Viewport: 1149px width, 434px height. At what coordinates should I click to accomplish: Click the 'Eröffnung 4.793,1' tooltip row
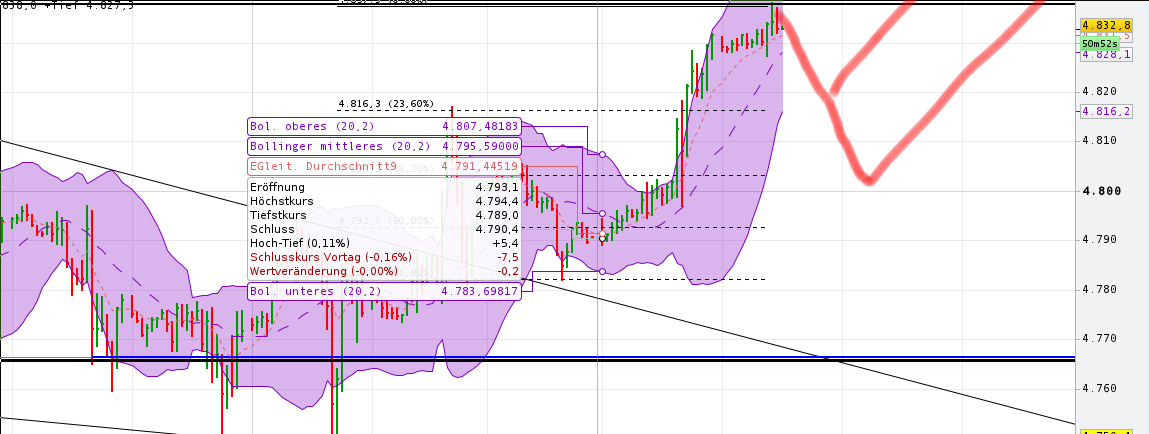click(384, 187)
